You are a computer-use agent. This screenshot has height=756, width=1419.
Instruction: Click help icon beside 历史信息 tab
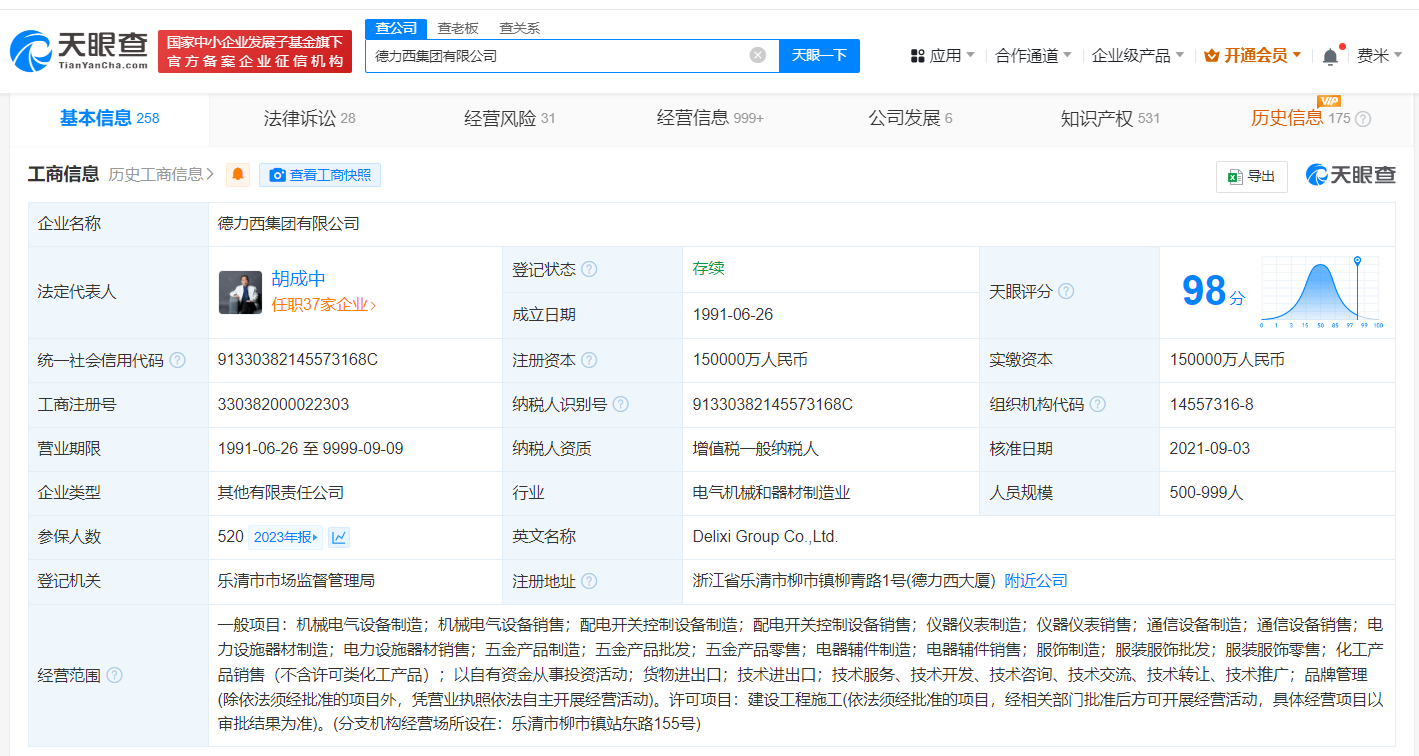tap(1363, 119)
